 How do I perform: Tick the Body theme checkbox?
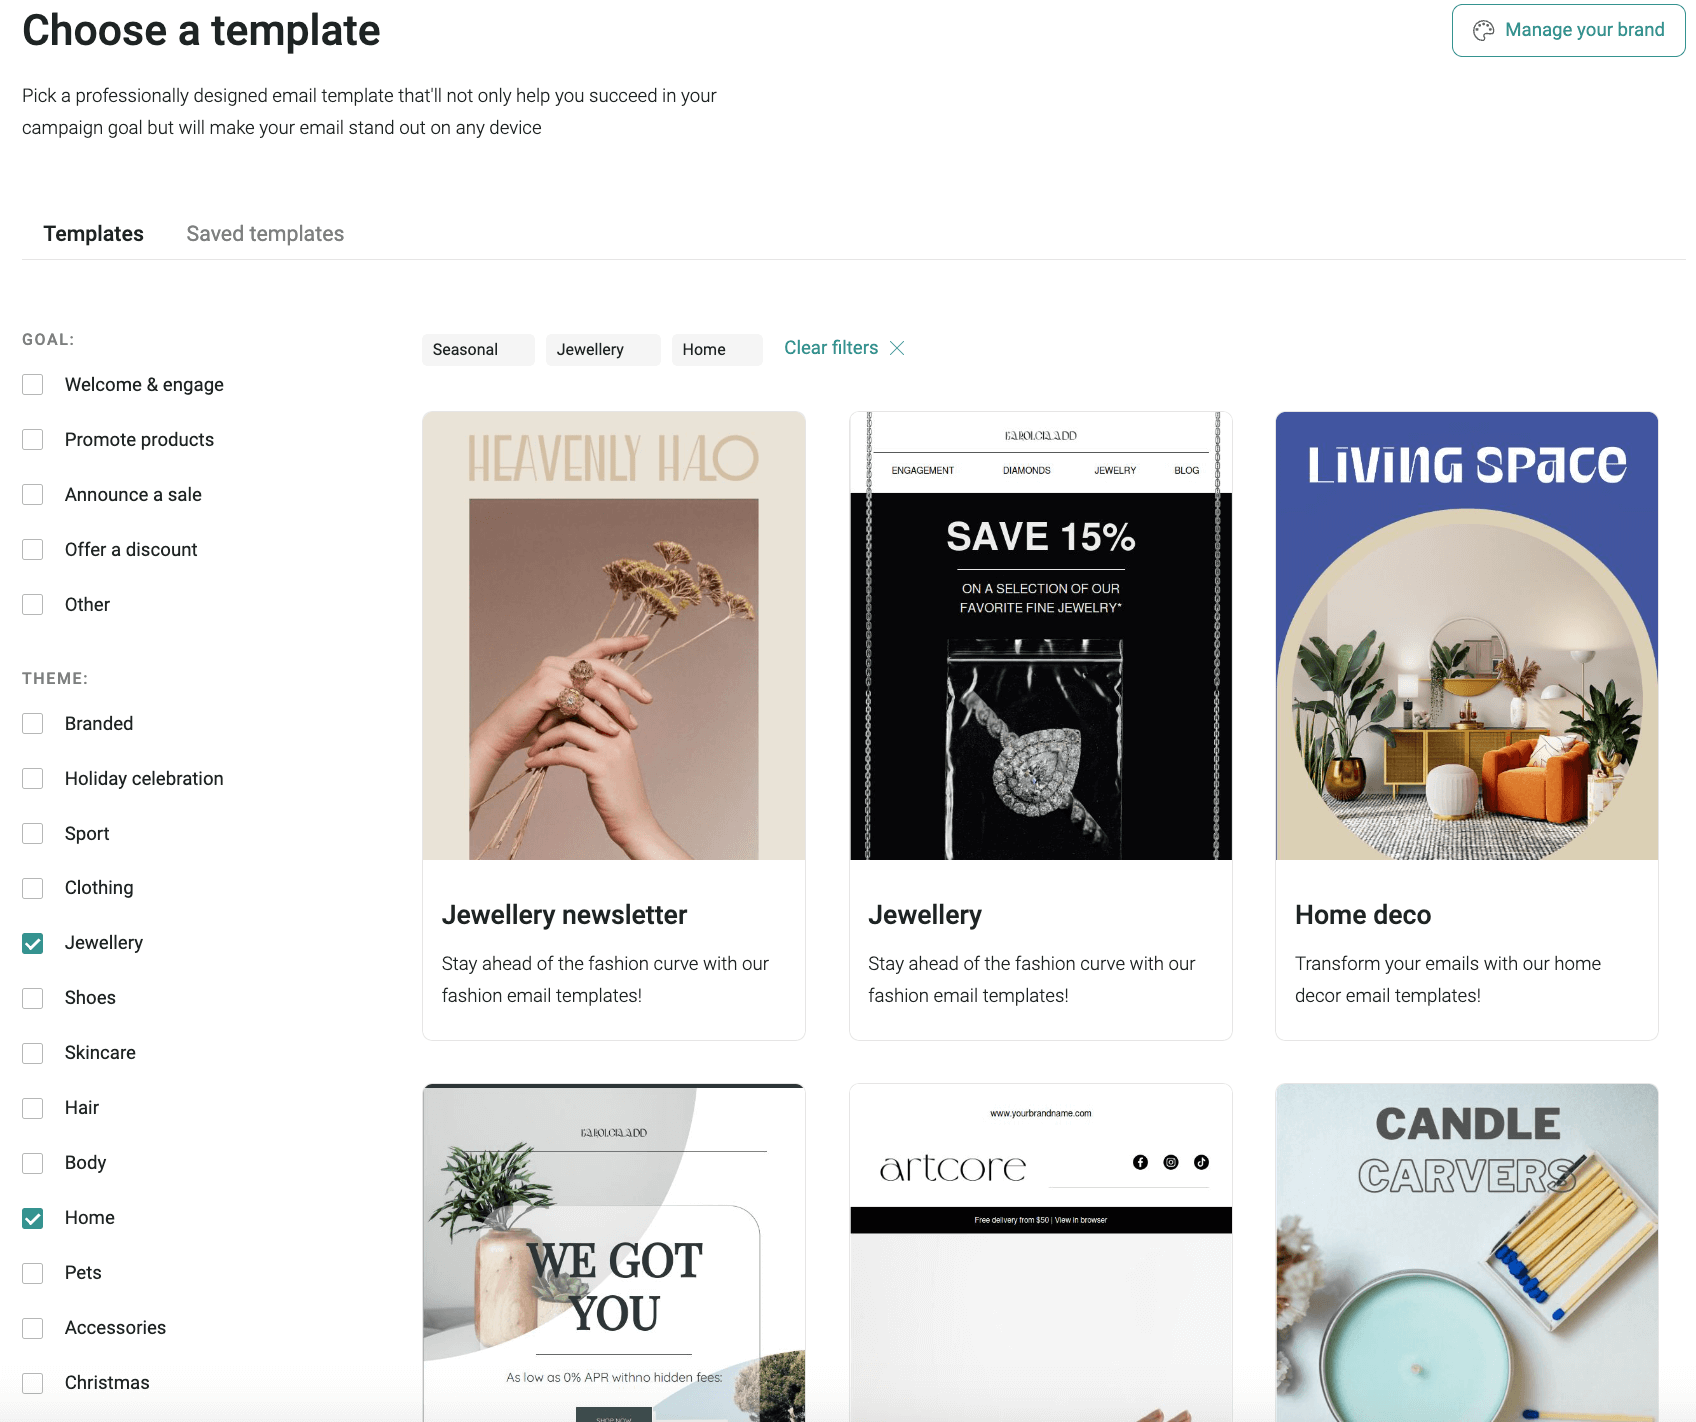point(33,1163)
